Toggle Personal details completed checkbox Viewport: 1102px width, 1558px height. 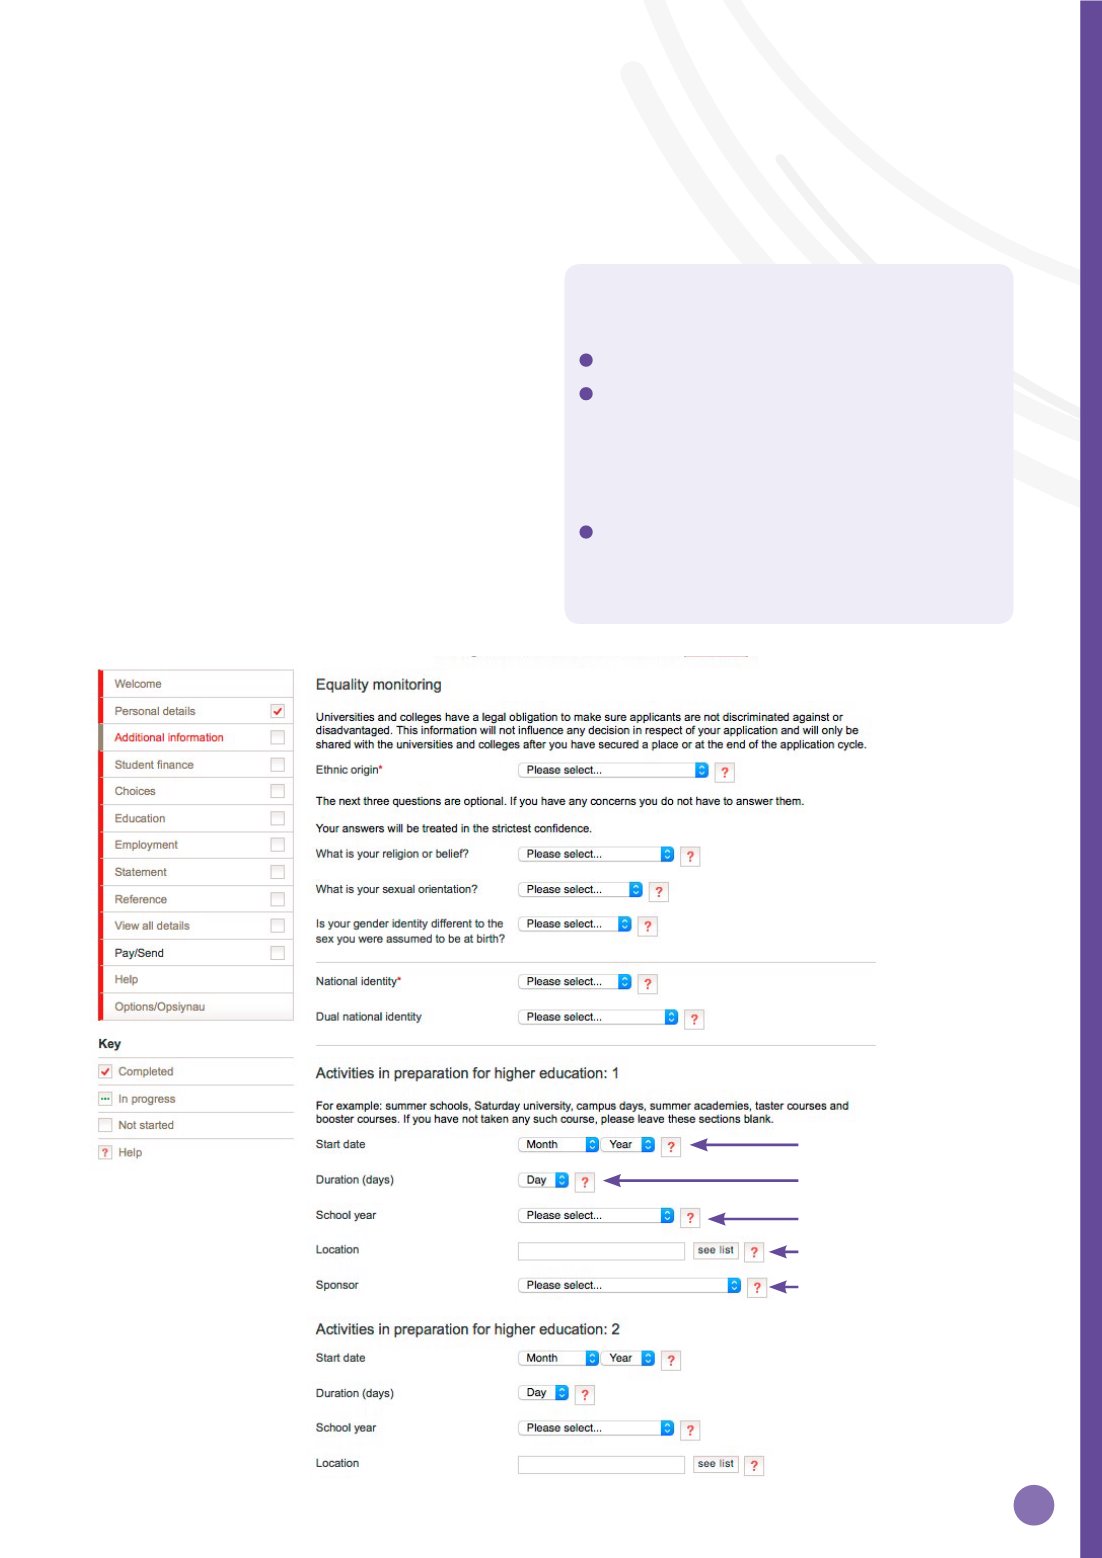pos(278,711)
